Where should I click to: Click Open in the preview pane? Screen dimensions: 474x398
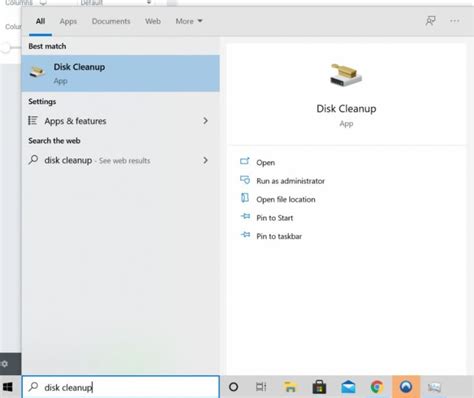(265, 163)
